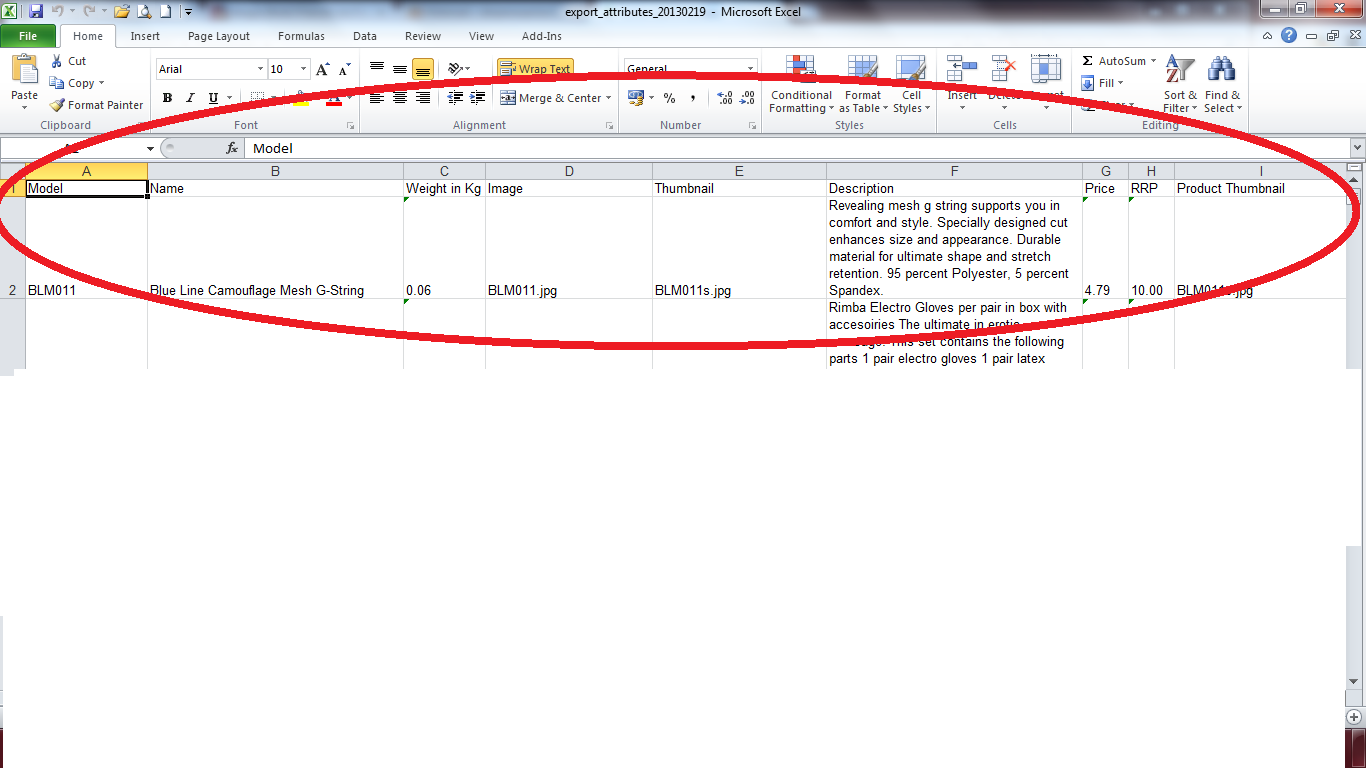Apply the red font color

tap(333, 98)
